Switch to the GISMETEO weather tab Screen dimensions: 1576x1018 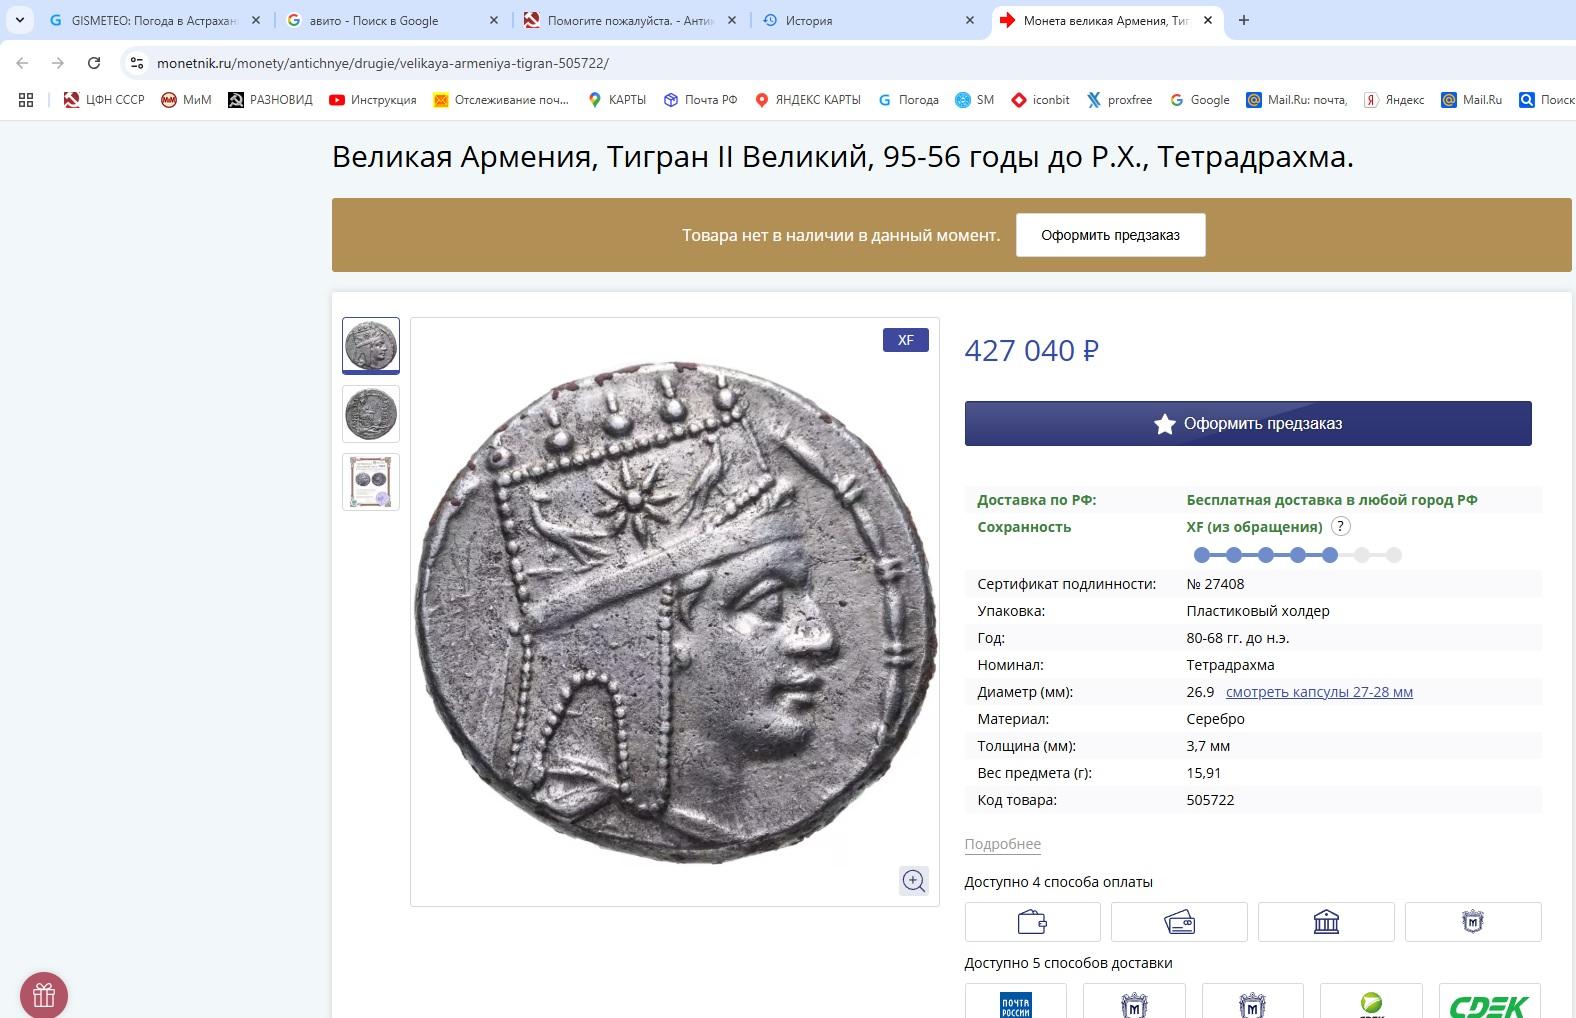(x=152, y=20)
